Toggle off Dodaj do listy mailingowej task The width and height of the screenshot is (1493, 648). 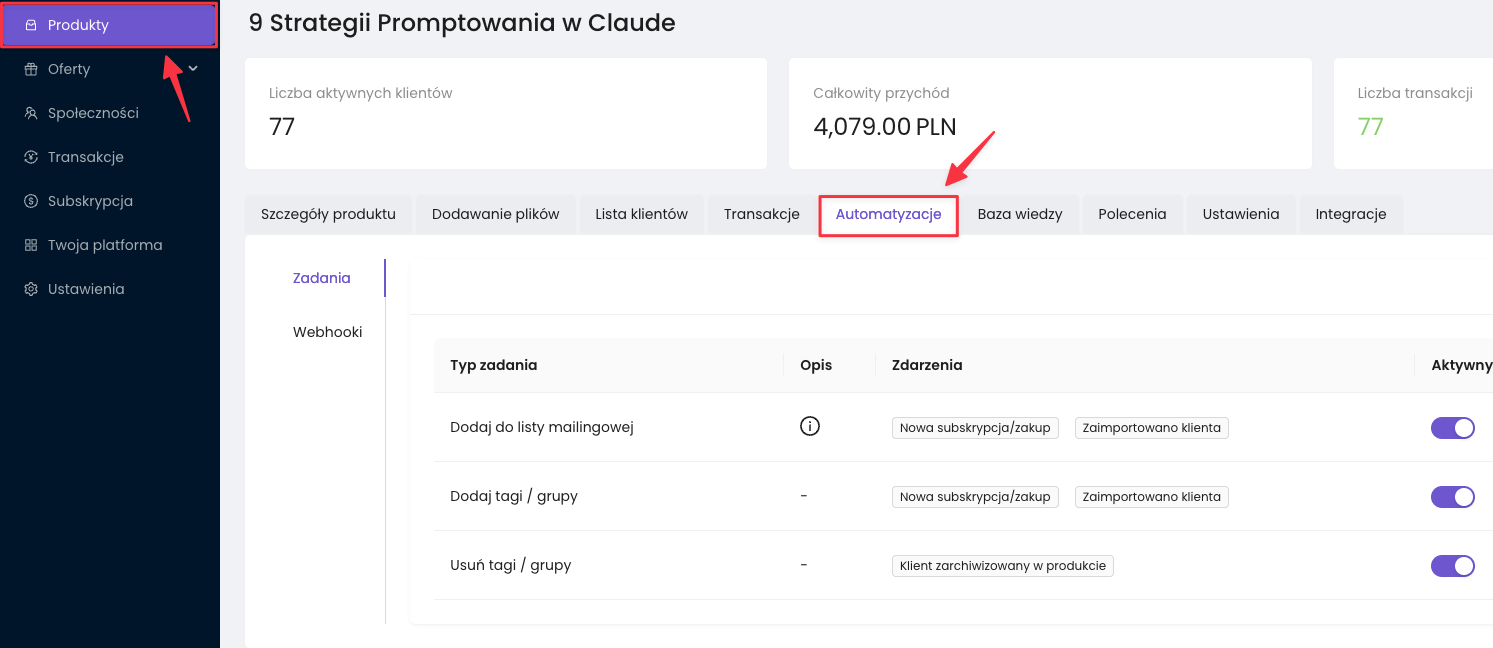[x=1452, y=428]
